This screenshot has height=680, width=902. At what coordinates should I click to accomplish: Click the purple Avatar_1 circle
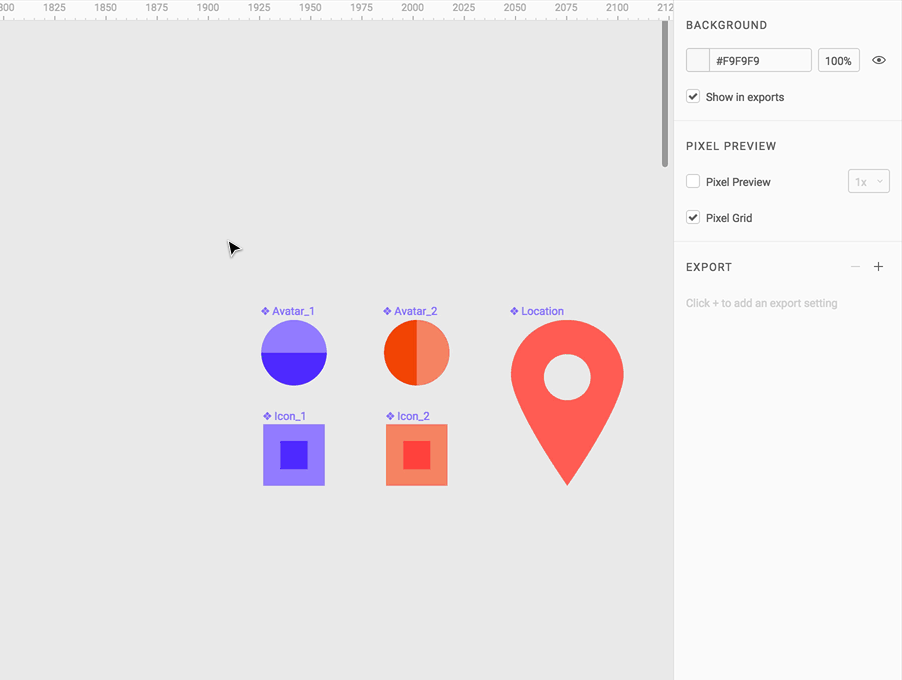pos(294,353)
